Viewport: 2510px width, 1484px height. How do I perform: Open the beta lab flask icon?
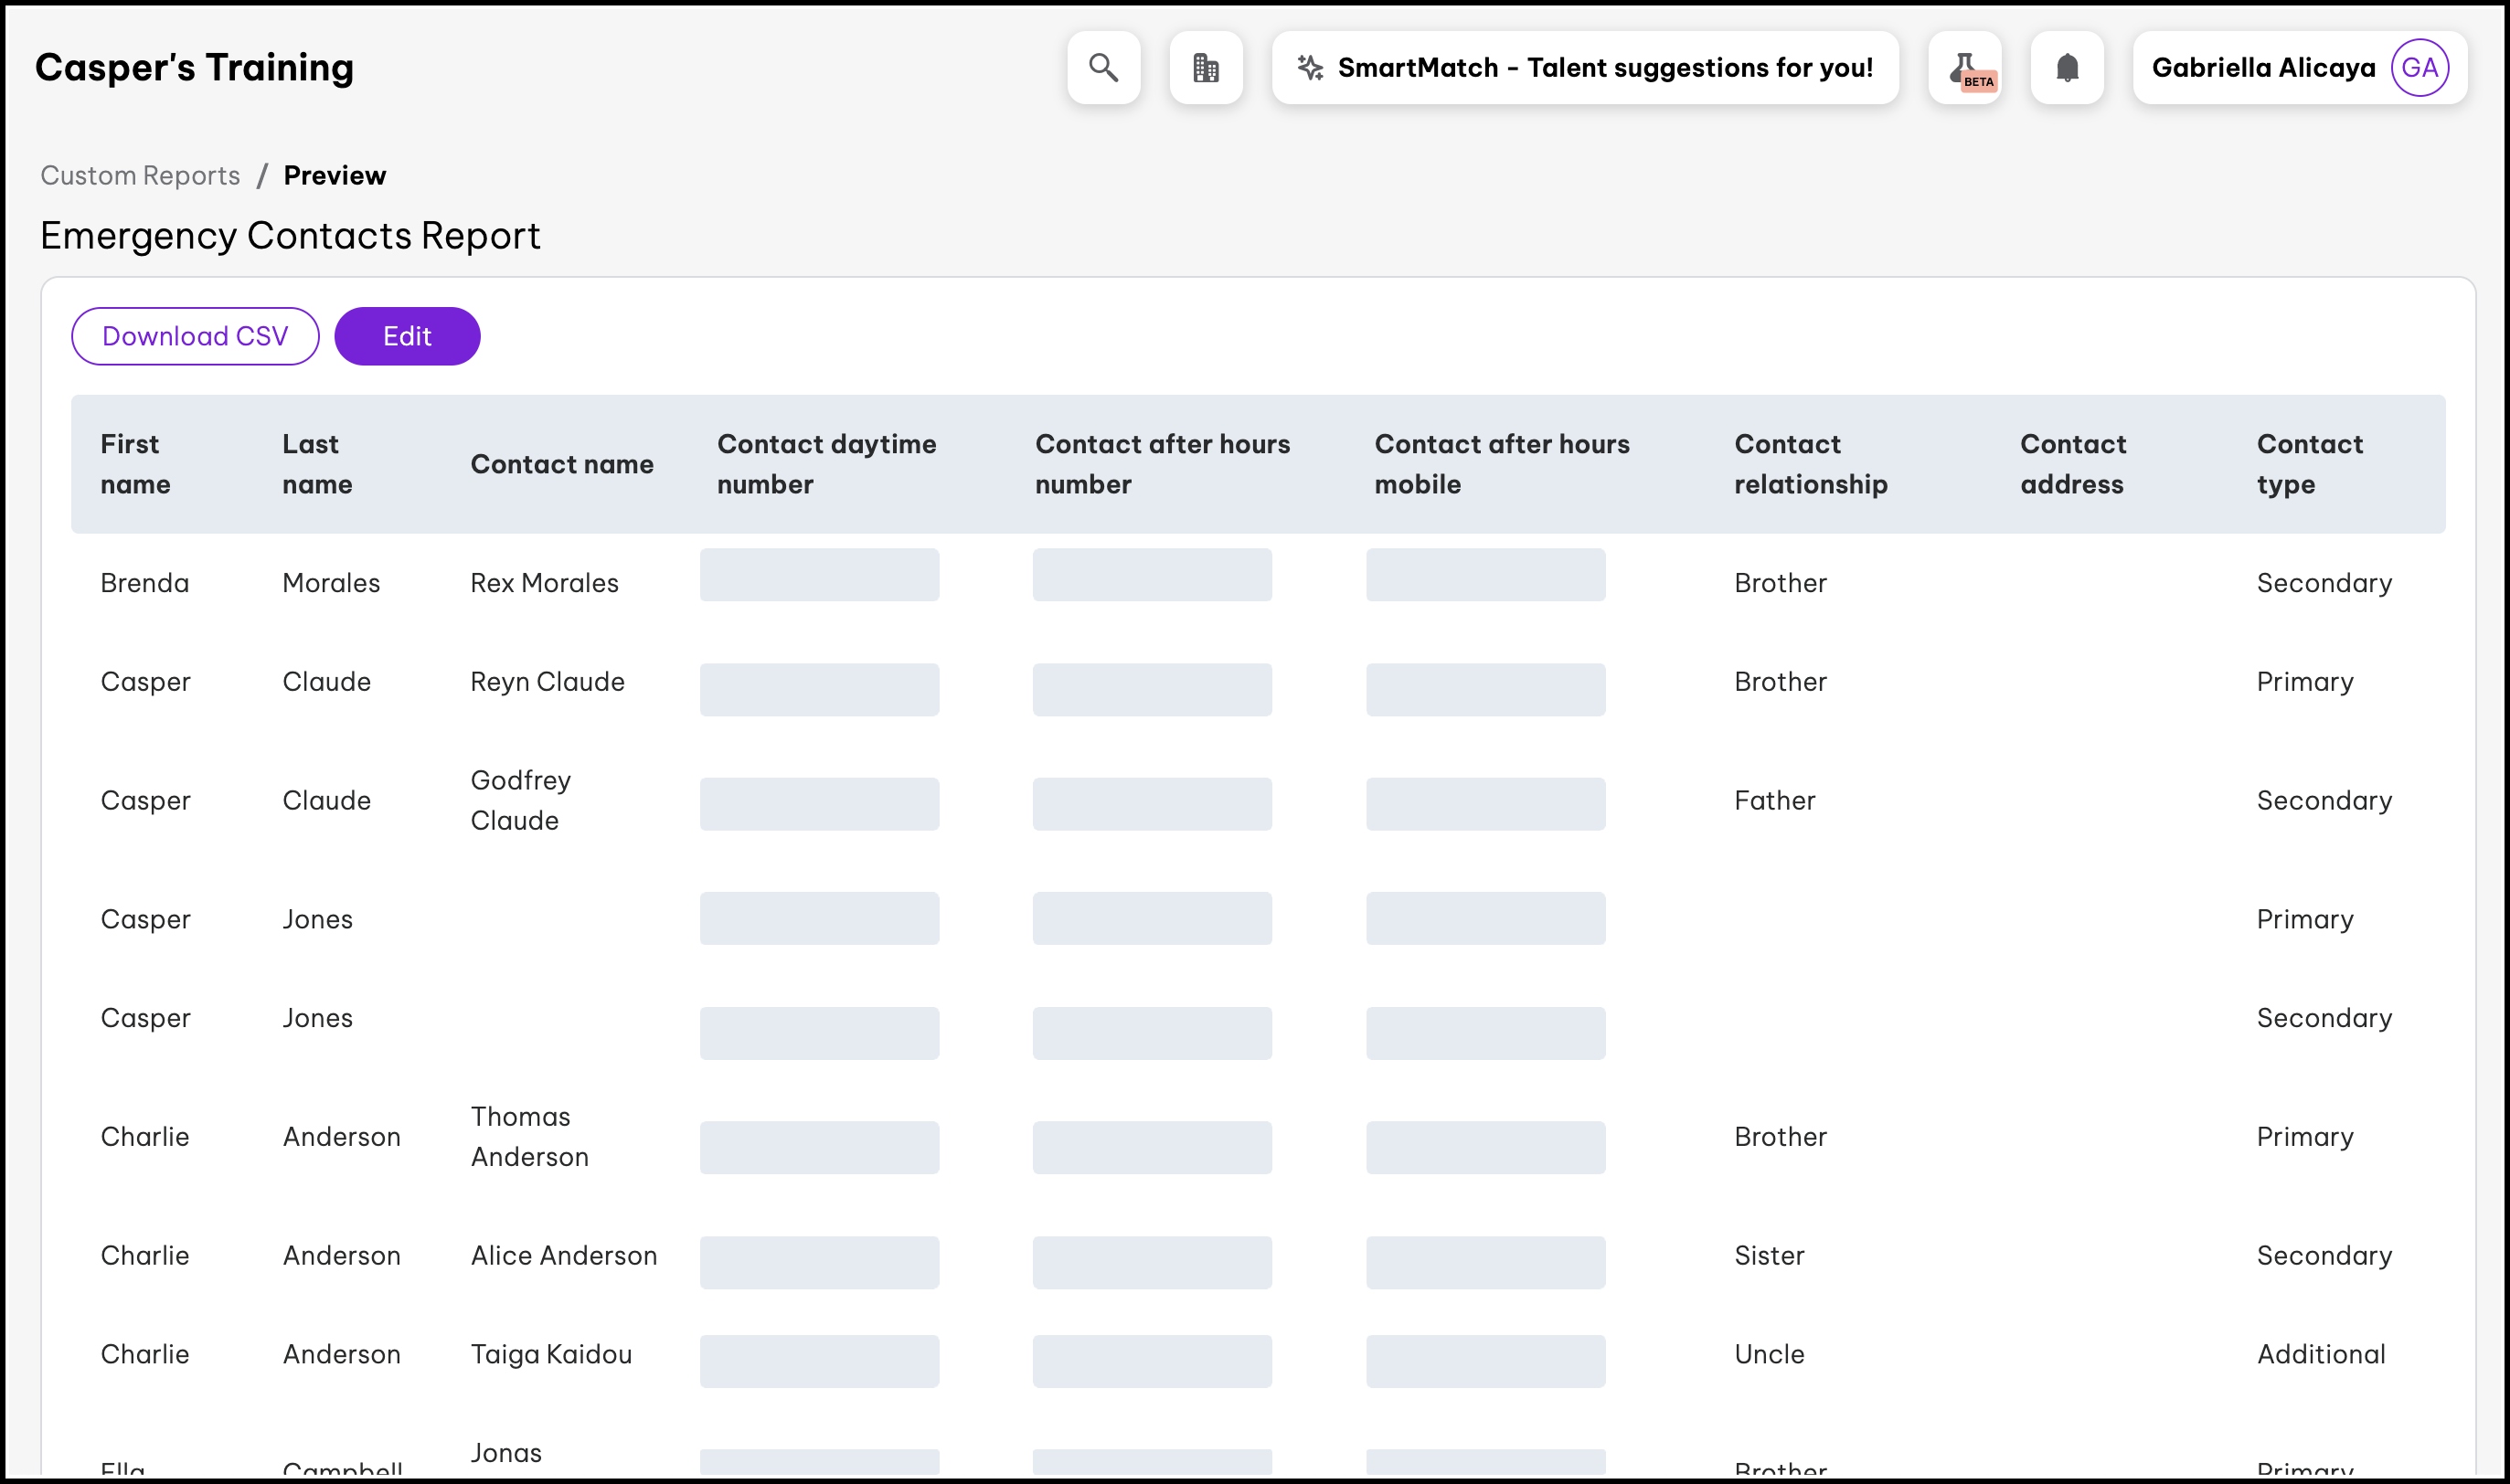[x=1965, y=68]
